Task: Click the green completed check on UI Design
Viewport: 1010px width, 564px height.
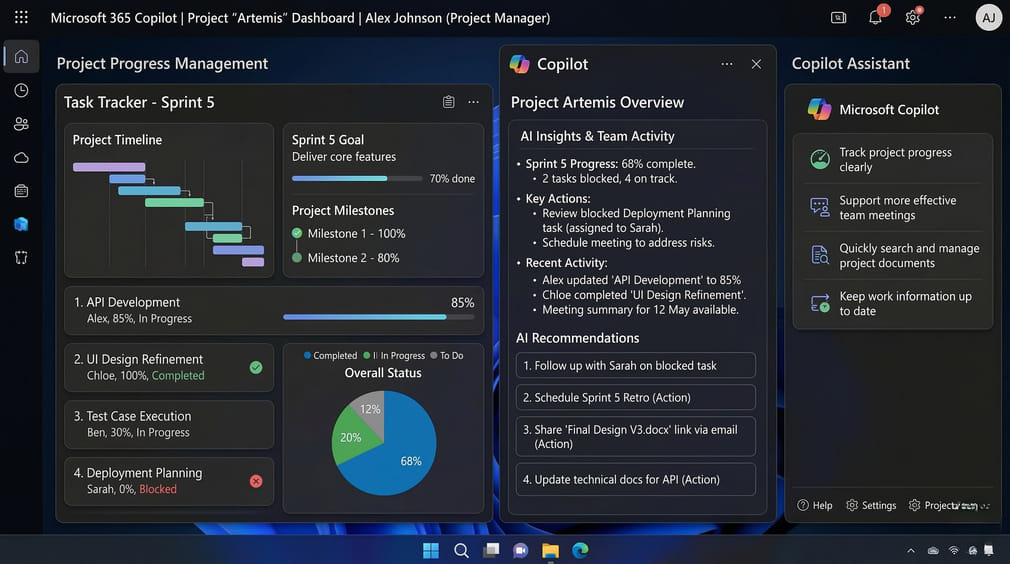Action: pyautogui.click(x=256, y=367)
